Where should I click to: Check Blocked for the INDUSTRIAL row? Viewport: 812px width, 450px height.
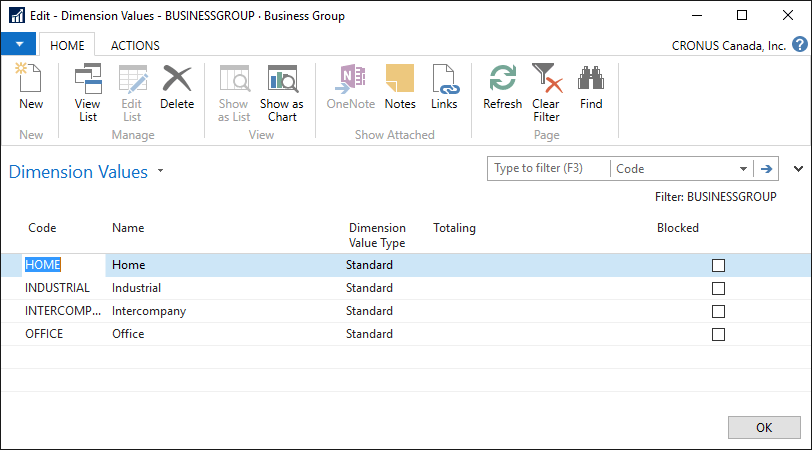[718, 288]
